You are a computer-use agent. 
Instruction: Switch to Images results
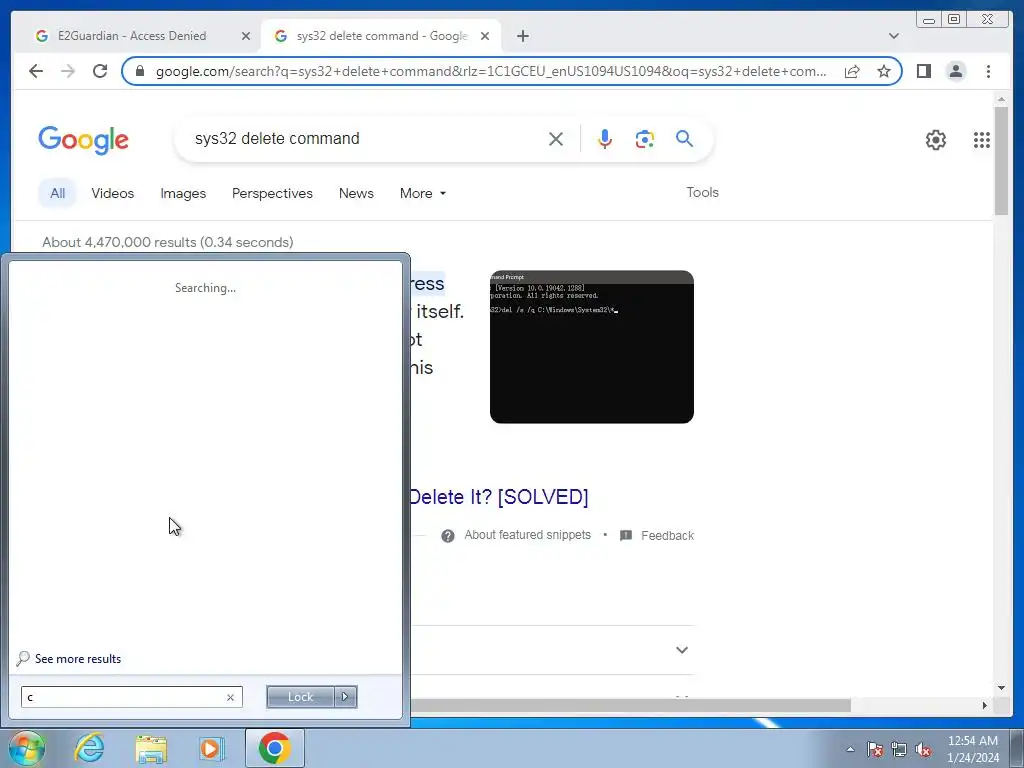pos(183,193)
